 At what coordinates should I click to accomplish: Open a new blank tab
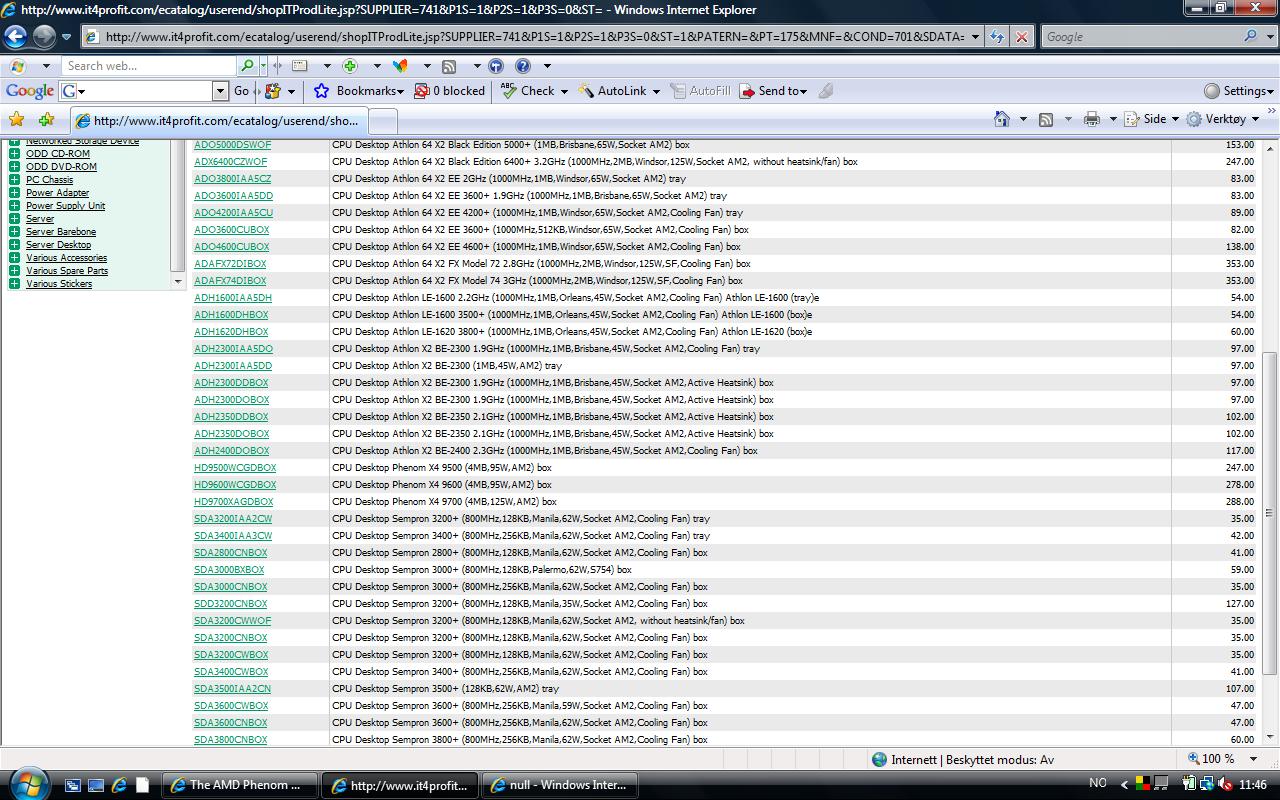coord(382,122)
